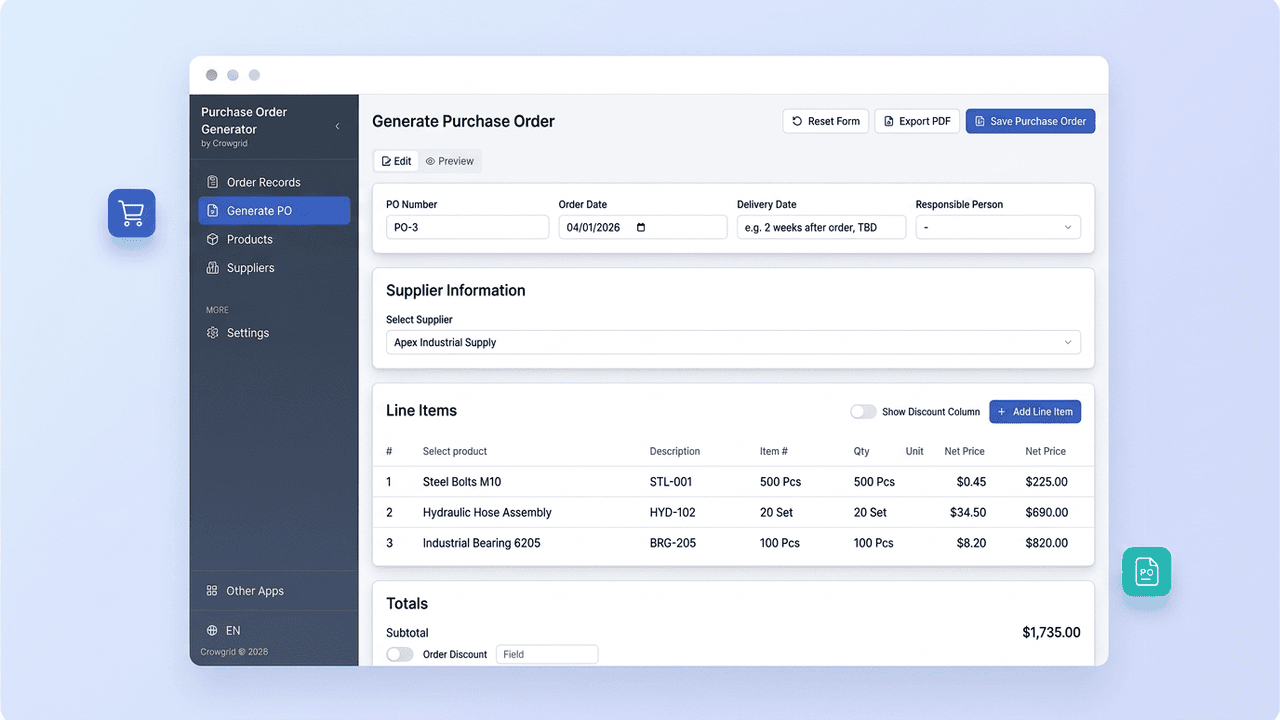Viewport: 1280px width, 720px height.
Task: Click the $1,735.00 subtotal value
Action: [x=1051, y=632]
